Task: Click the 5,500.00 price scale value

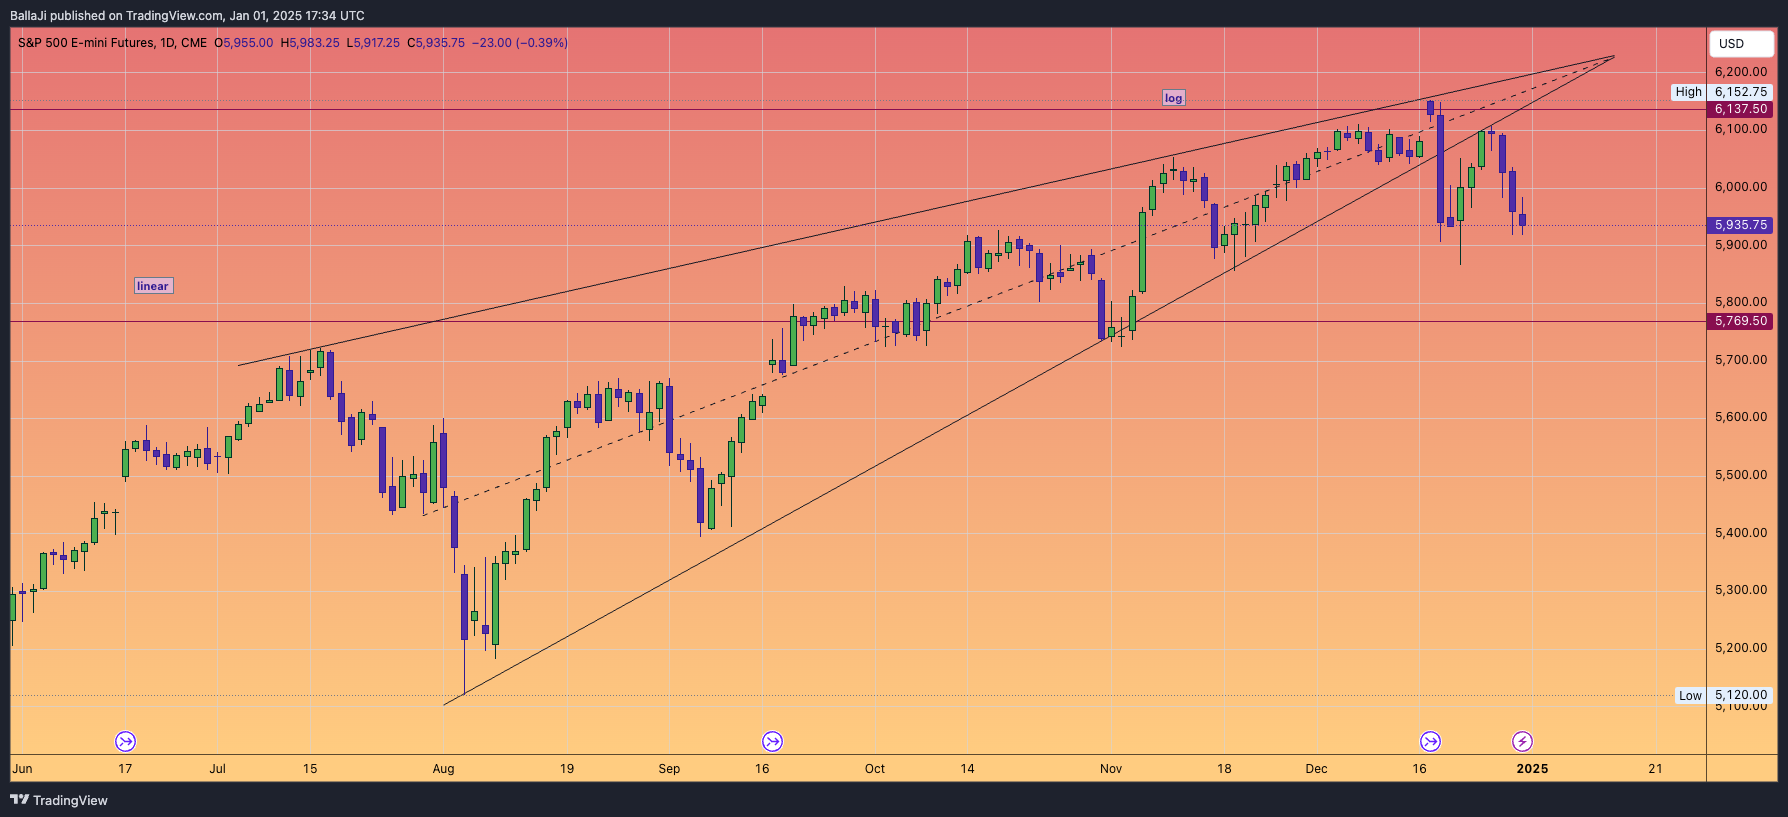Action: pos(1741,475)
